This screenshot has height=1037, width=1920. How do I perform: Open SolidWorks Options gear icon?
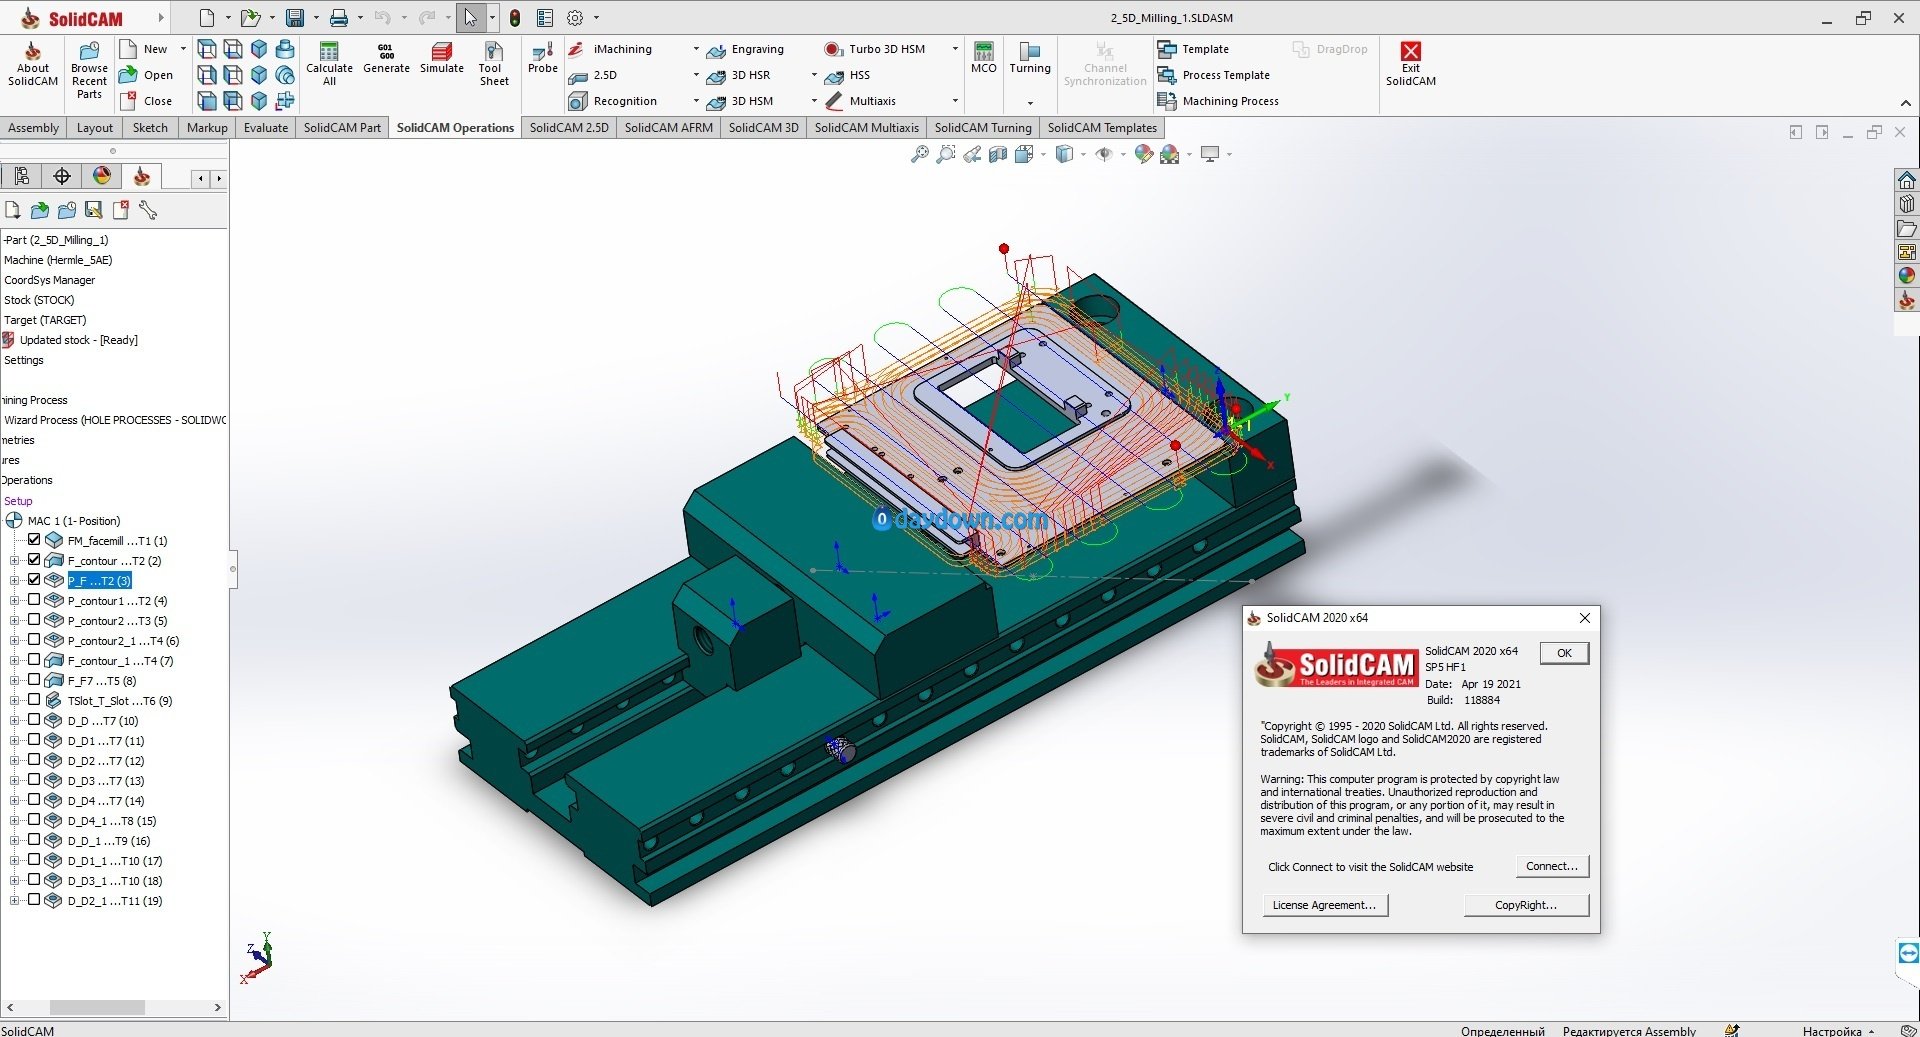575,18
